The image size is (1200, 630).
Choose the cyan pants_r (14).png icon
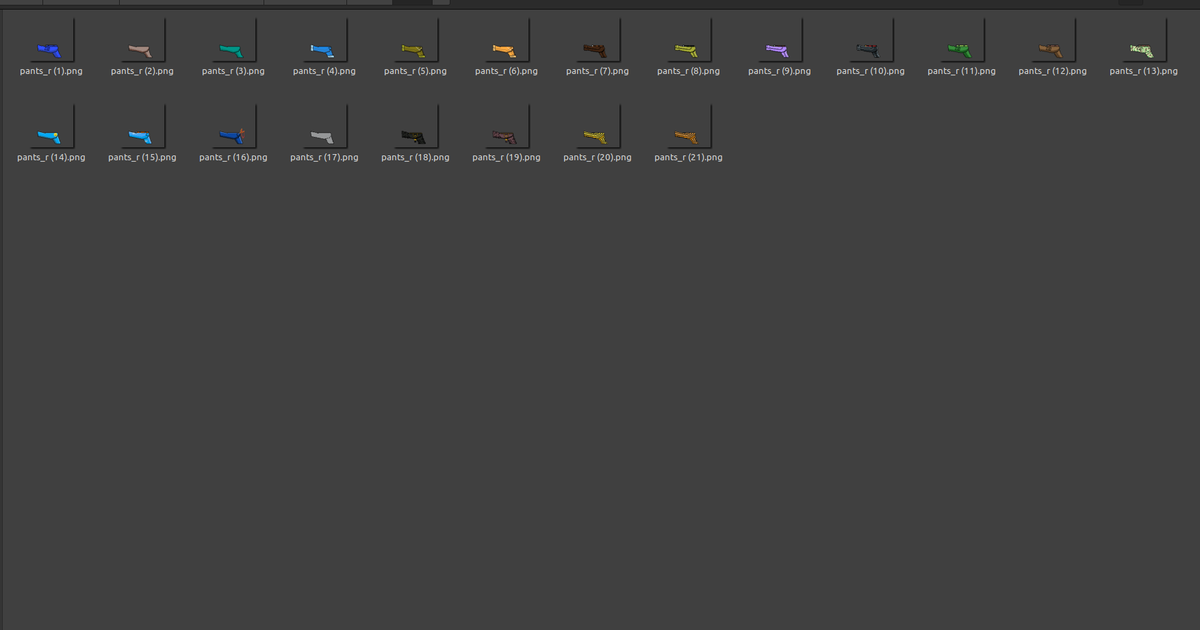(x=51, y=127)
